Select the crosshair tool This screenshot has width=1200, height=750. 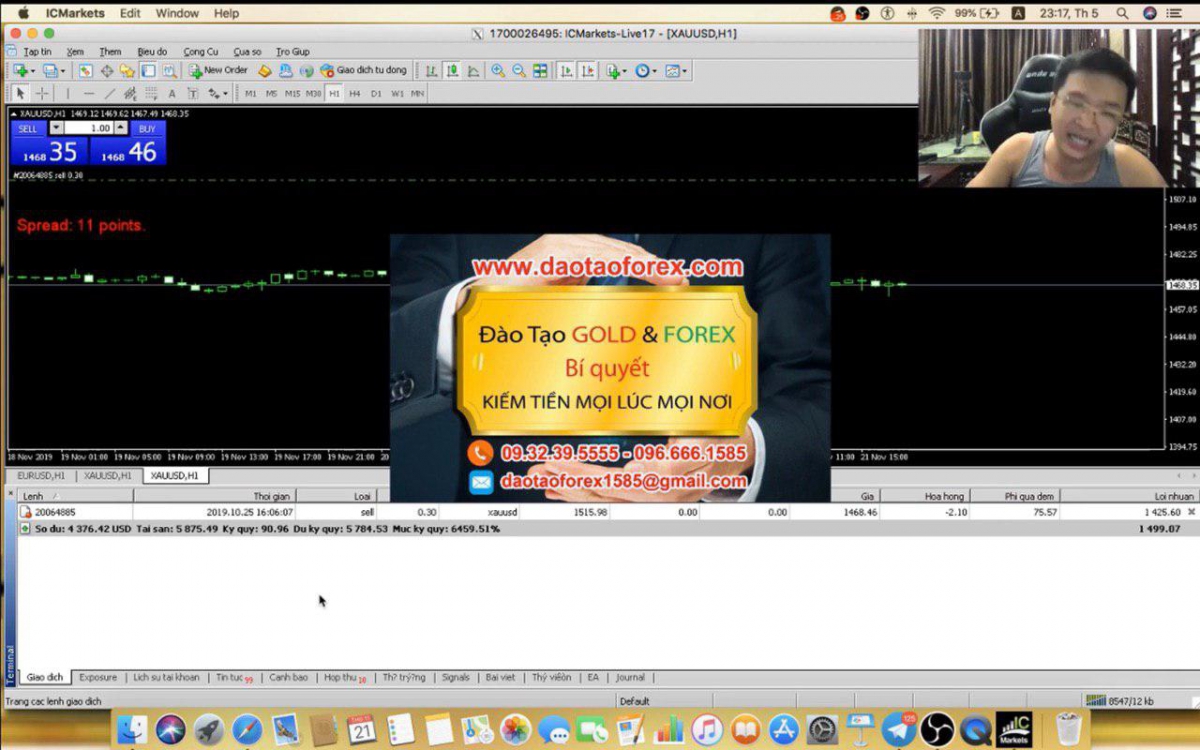tap(42, 93)
